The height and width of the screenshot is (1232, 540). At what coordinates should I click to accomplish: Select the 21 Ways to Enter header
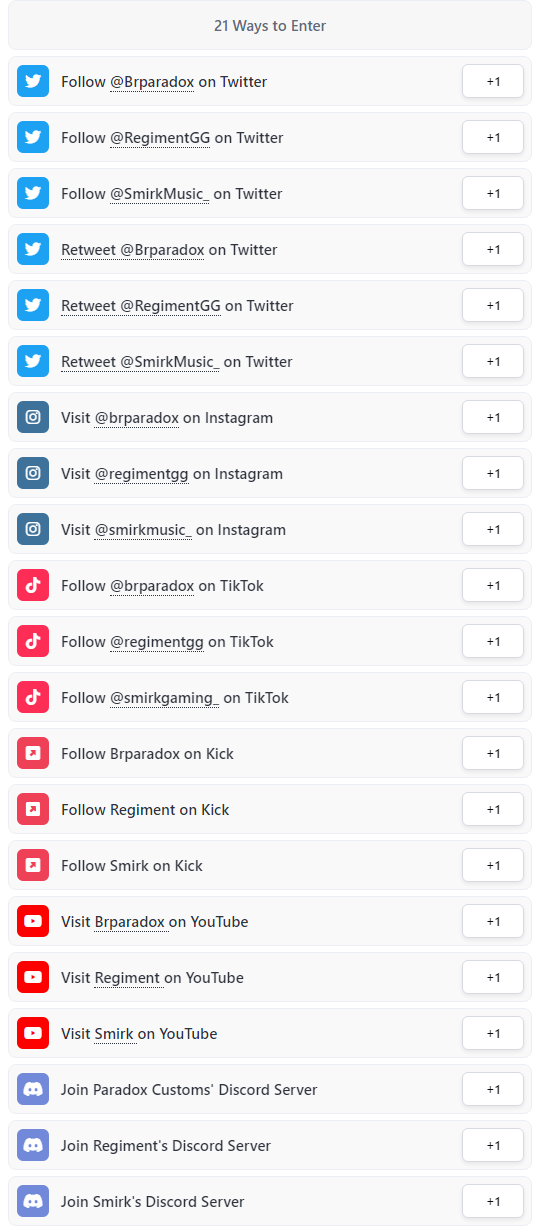click(270, 25)
